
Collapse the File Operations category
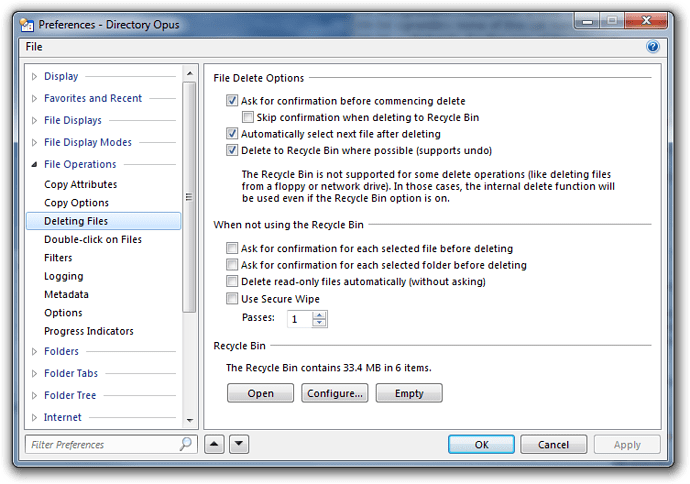pos(34,165)
